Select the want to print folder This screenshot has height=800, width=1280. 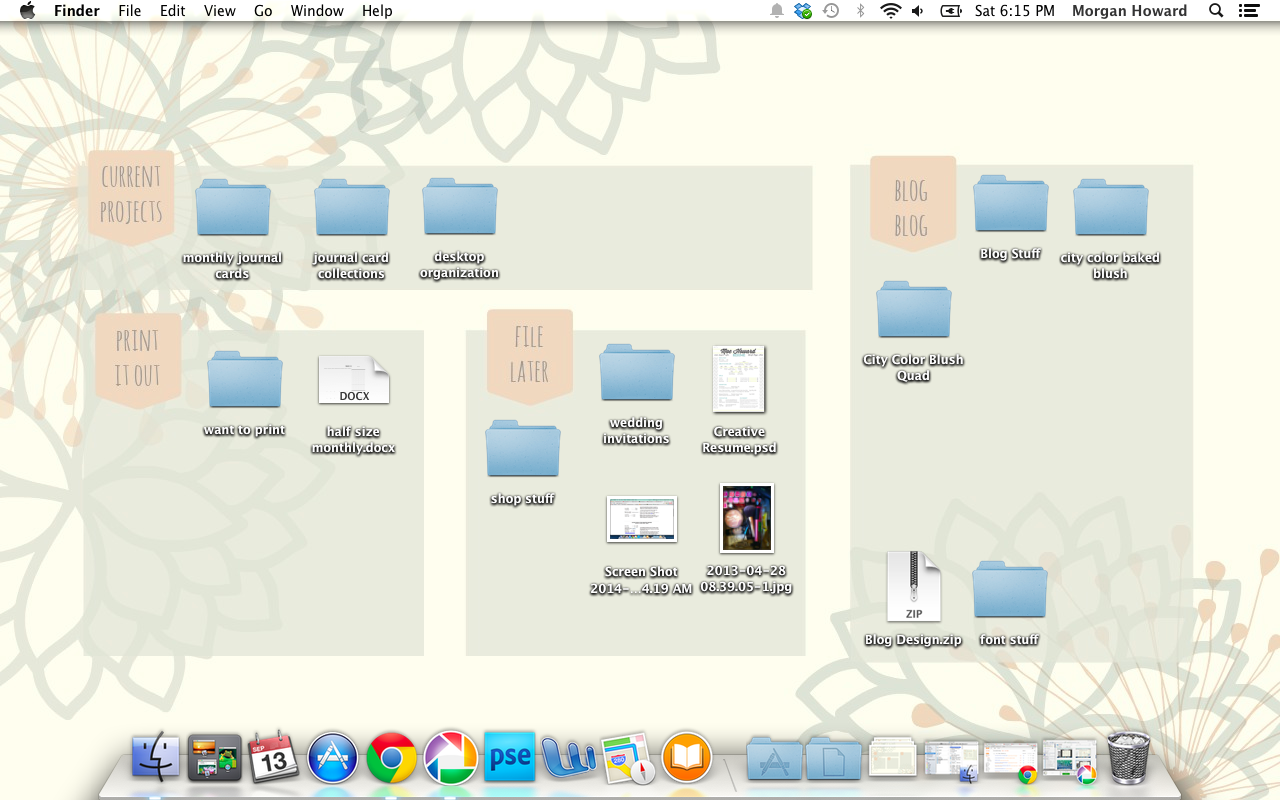245,380
